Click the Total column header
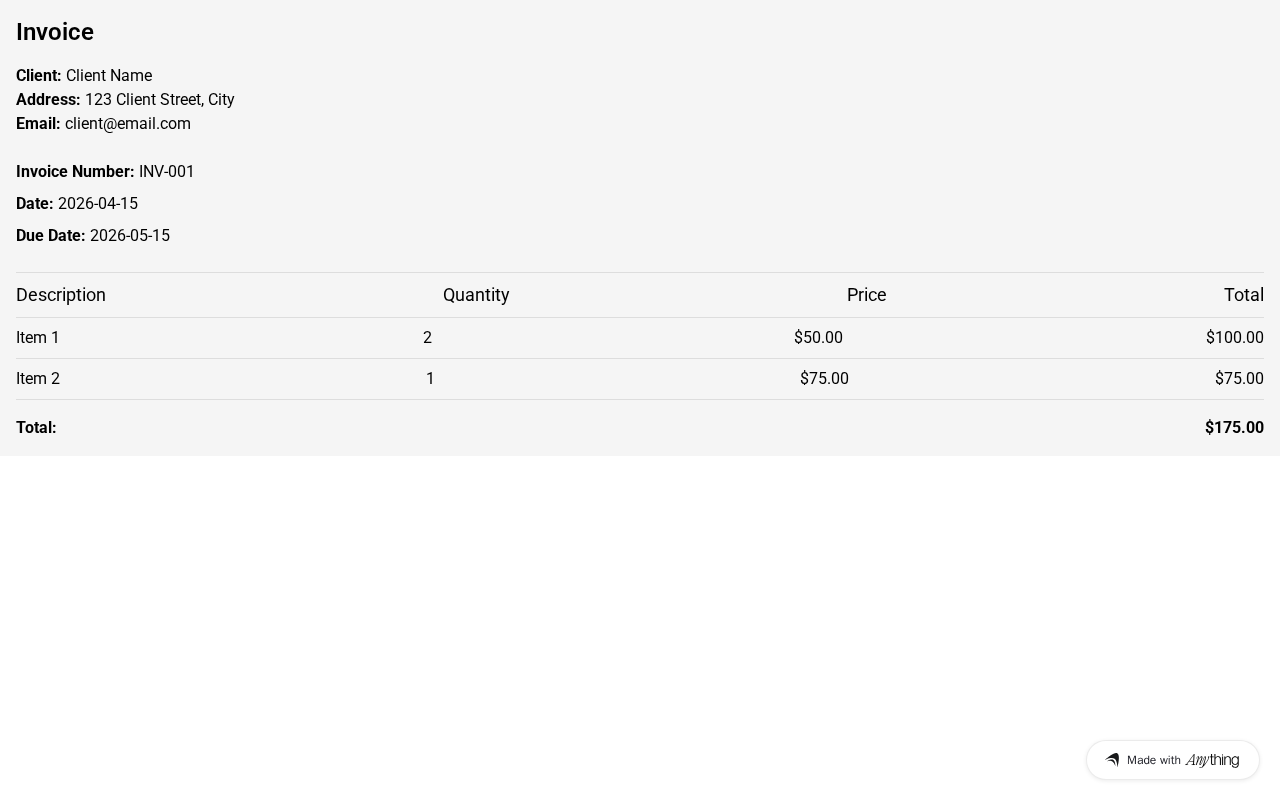Viewport: 1280px width, 800px height. pos(1243,295)
